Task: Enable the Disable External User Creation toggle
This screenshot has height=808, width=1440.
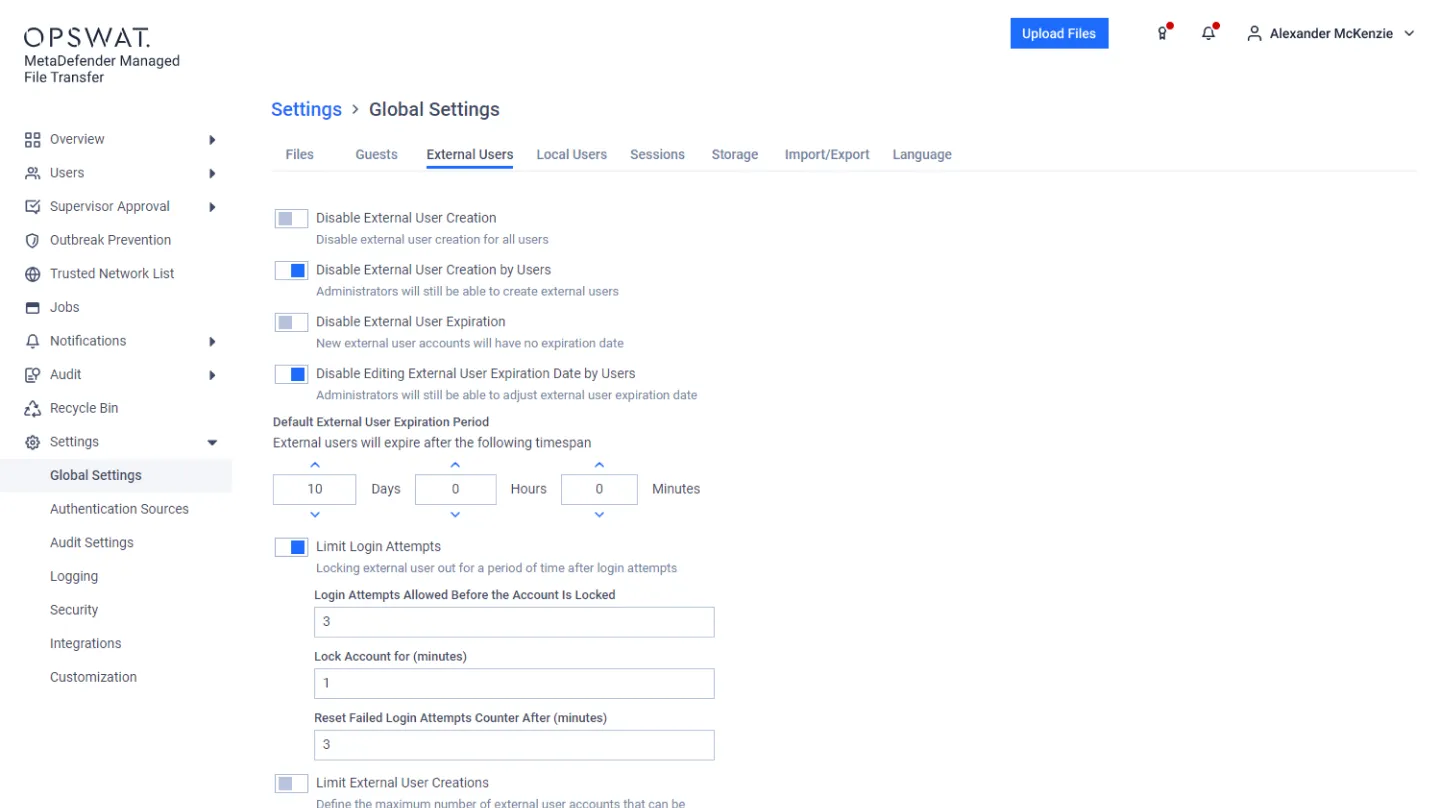Action: tap(291, 218)
